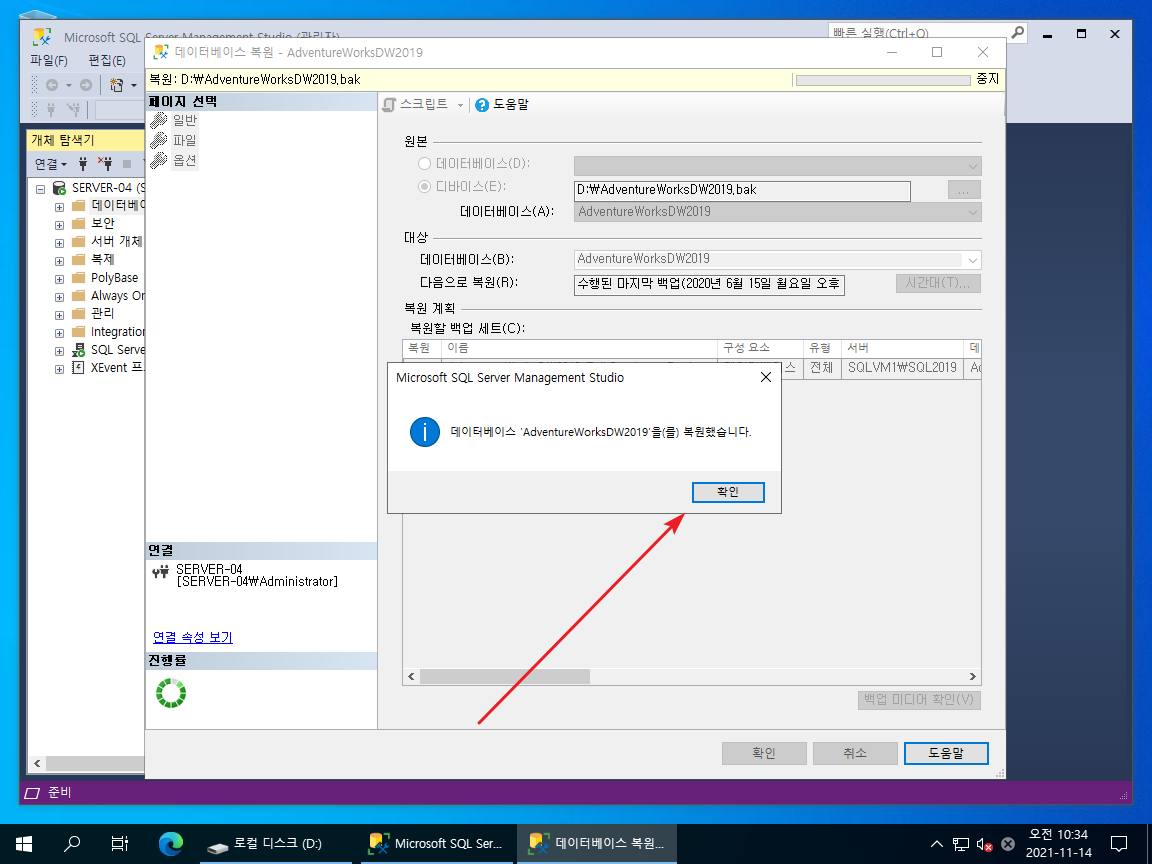Click the 스크립트 button in restore dialog

tap(416, 104)
